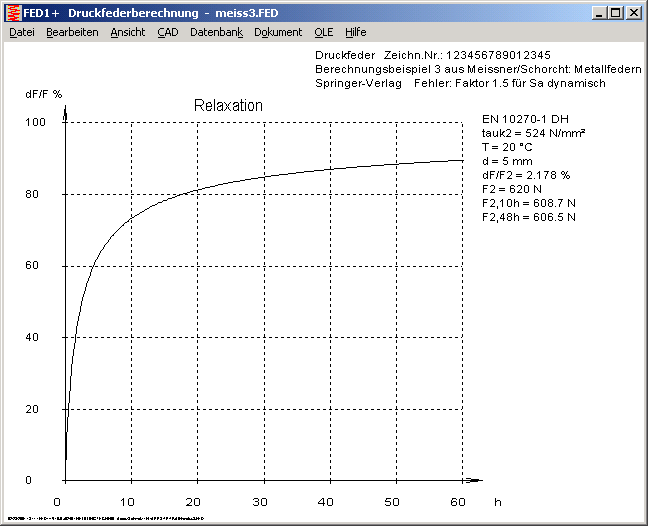Click the "Druckfeder Zeichn.Nr." header line
648x526 pixels.
click(x=432, y=54)
